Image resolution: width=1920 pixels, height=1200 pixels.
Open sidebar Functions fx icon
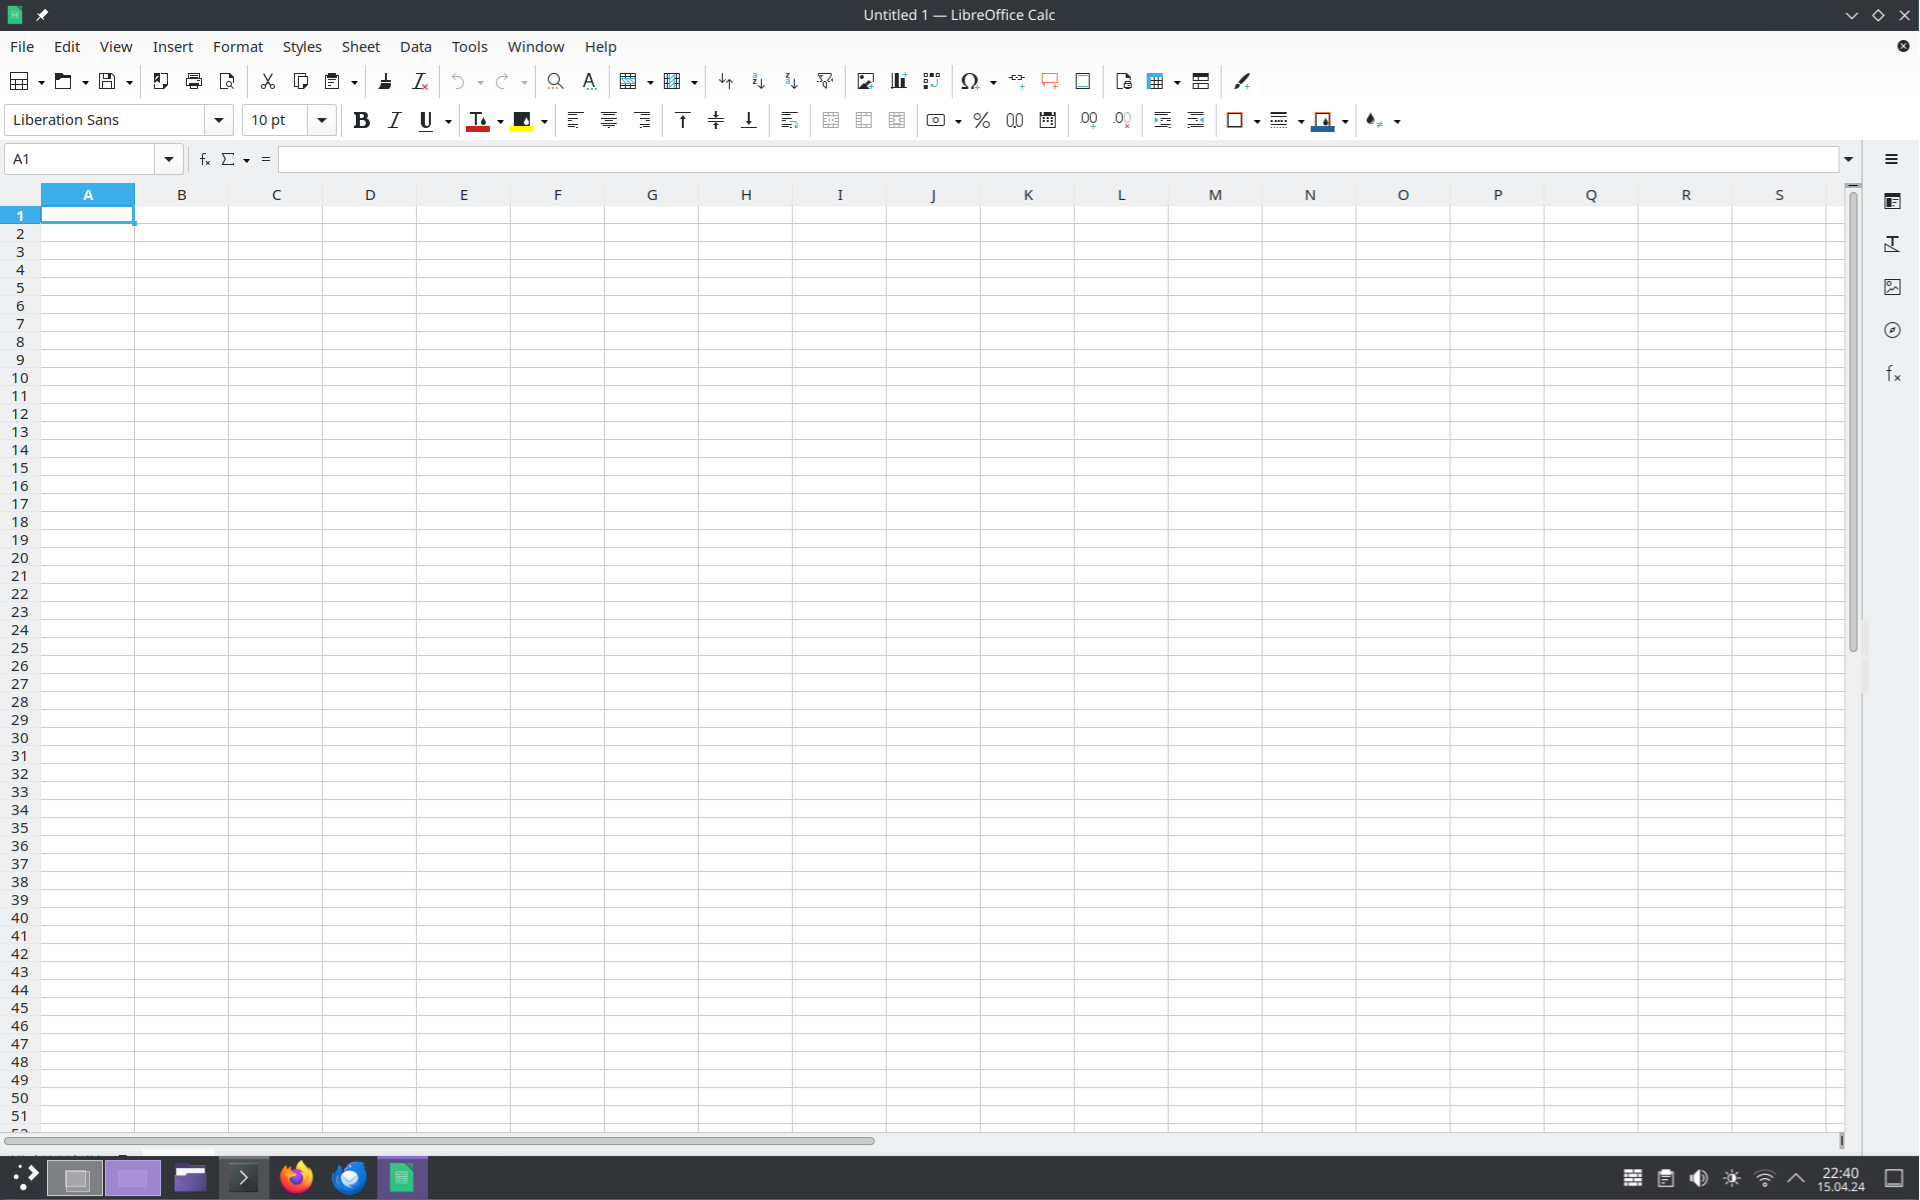tap(1892, 373)
